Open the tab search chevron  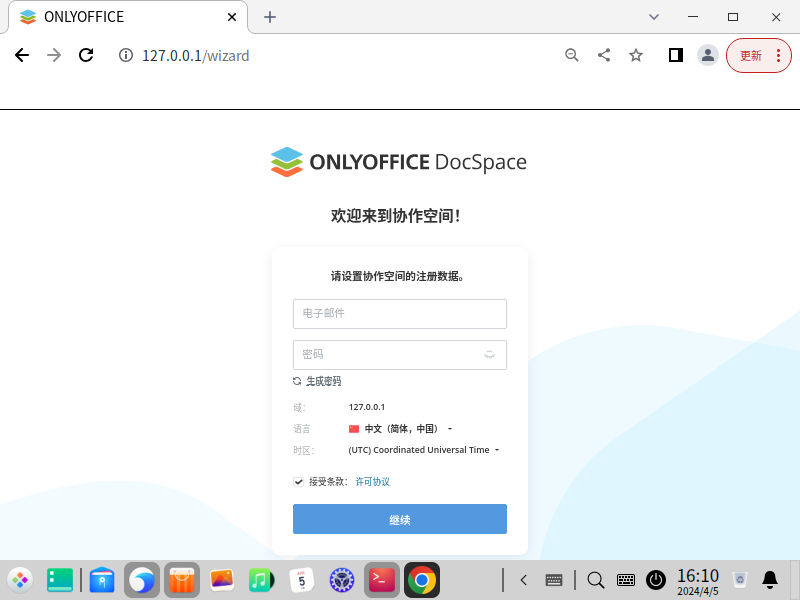click(x=654, y=17)
